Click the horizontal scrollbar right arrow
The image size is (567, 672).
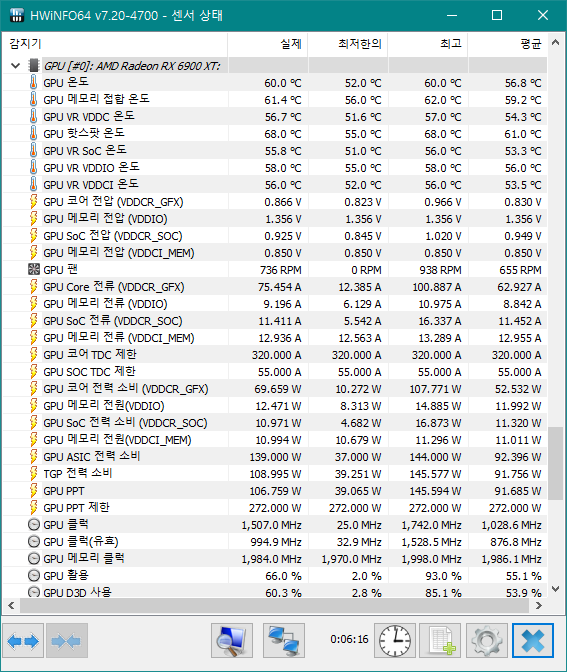[539, 606]
